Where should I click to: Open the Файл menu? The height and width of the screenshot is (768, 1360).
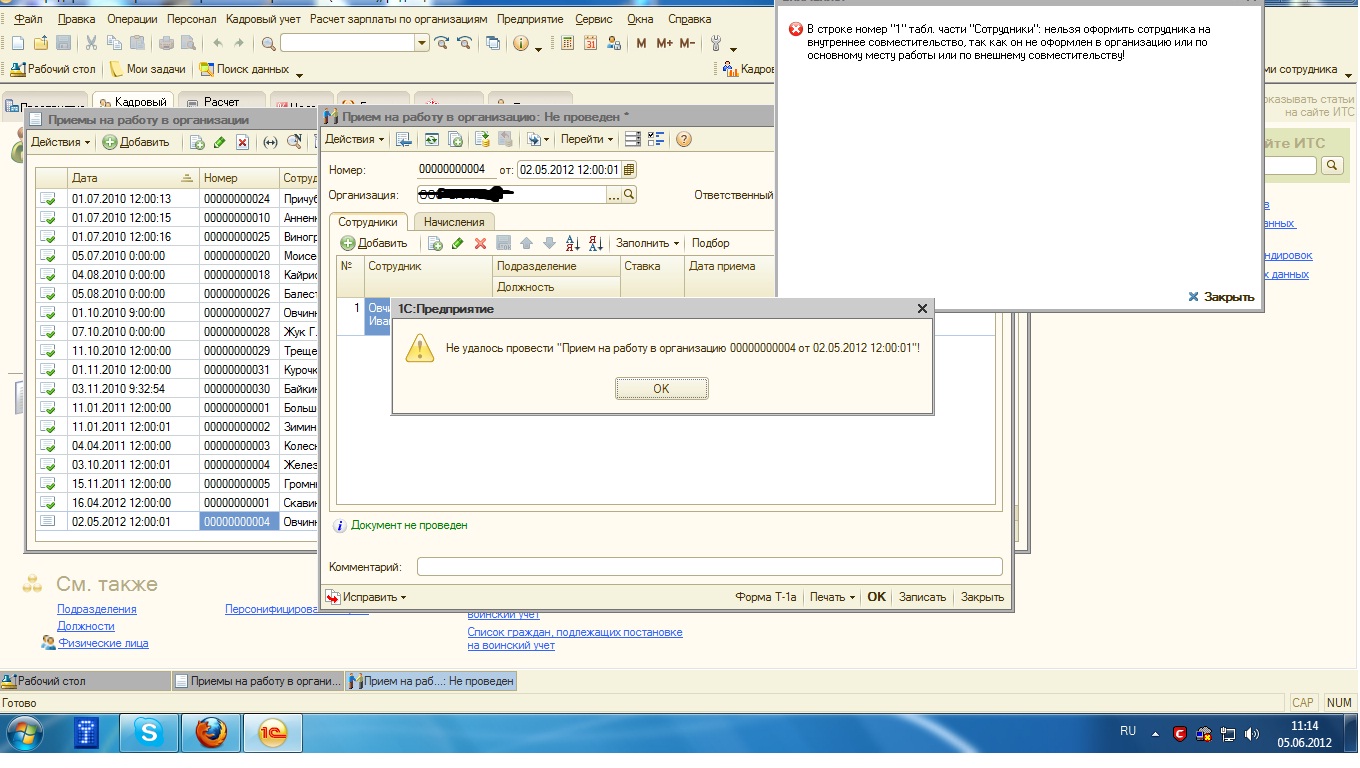point(28,19)
